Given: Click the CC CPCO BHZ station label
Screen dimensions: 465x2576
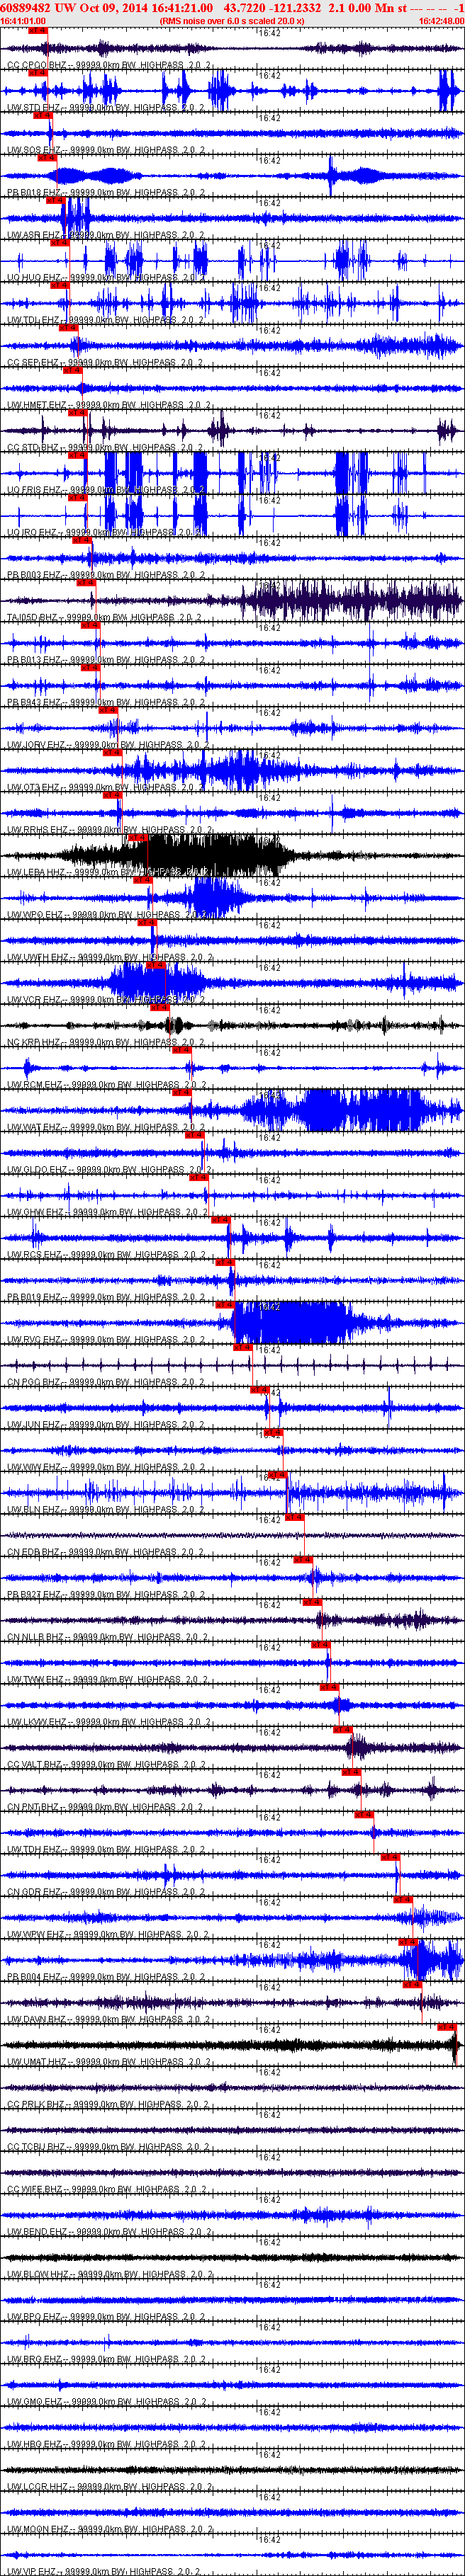Looking at the screenshot, I should tap(106, 65).
